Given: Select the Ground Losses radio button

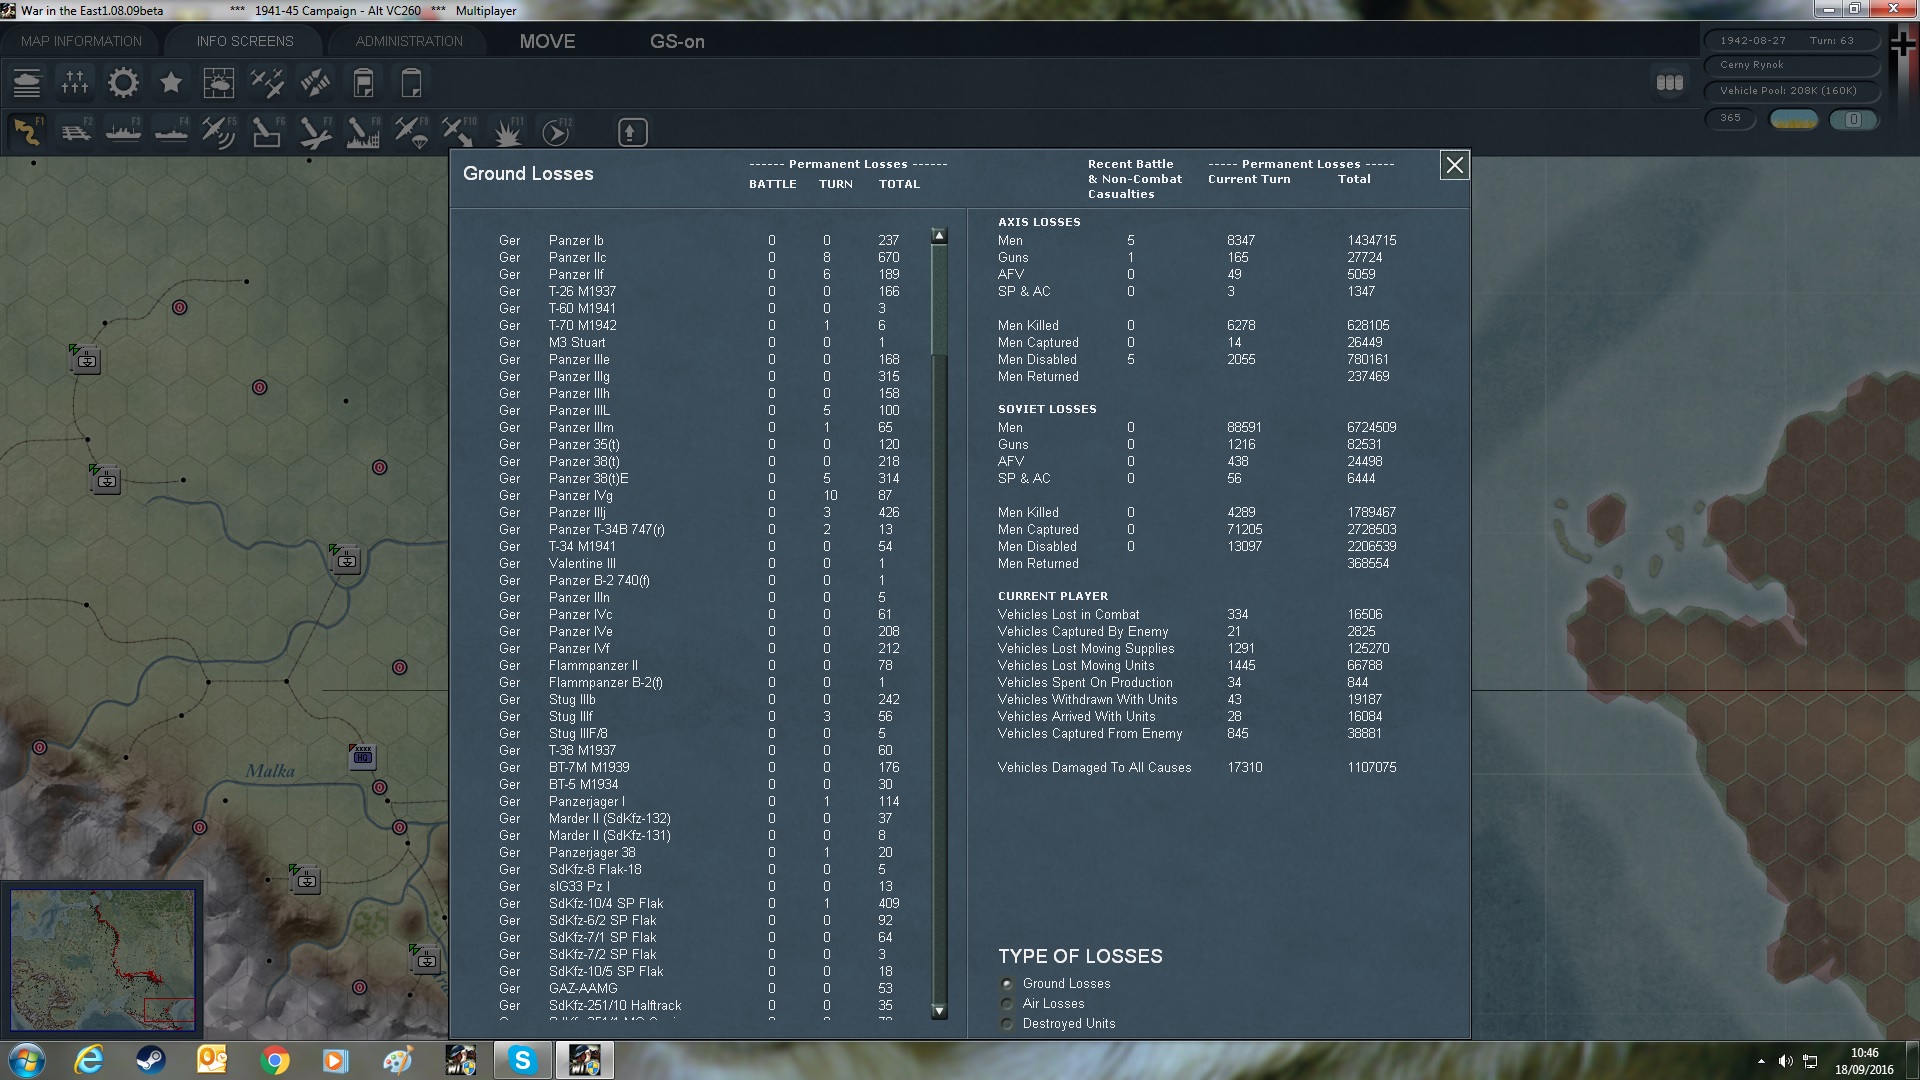Looking at the screenshot, I should point(1007,984).
